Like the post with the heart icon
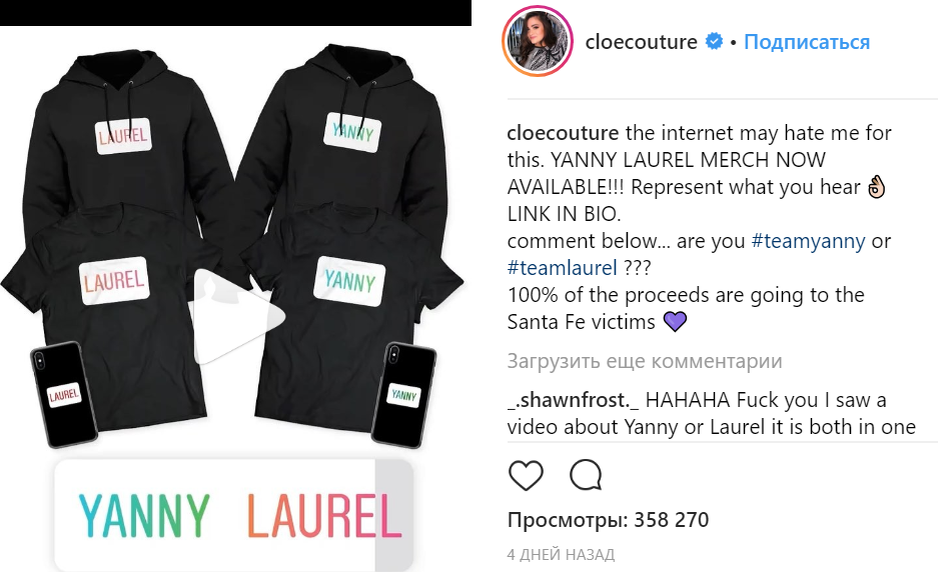Screen dimensions: 942x572 [526, 475]
